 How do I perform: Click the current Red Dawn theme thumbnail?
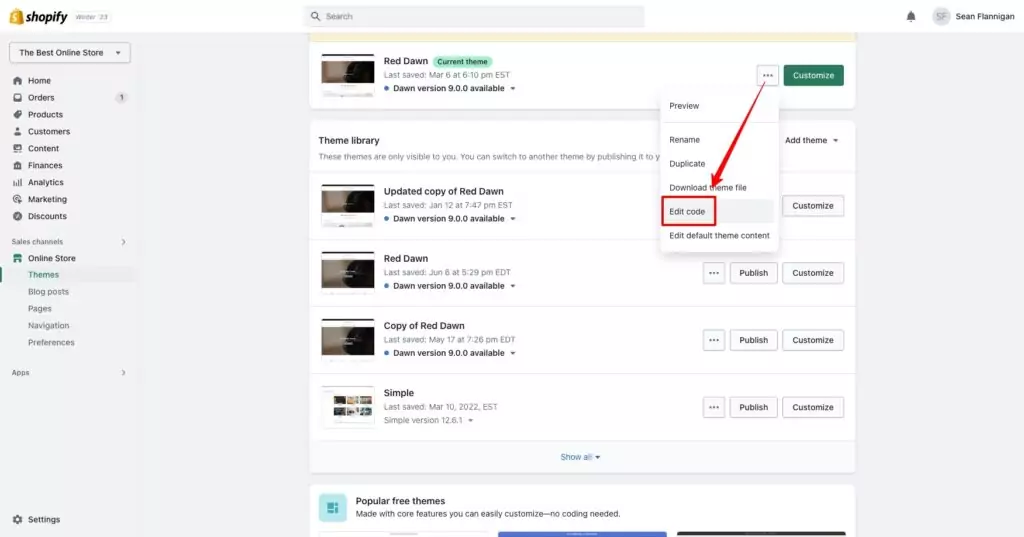click(x=347, y=76)
